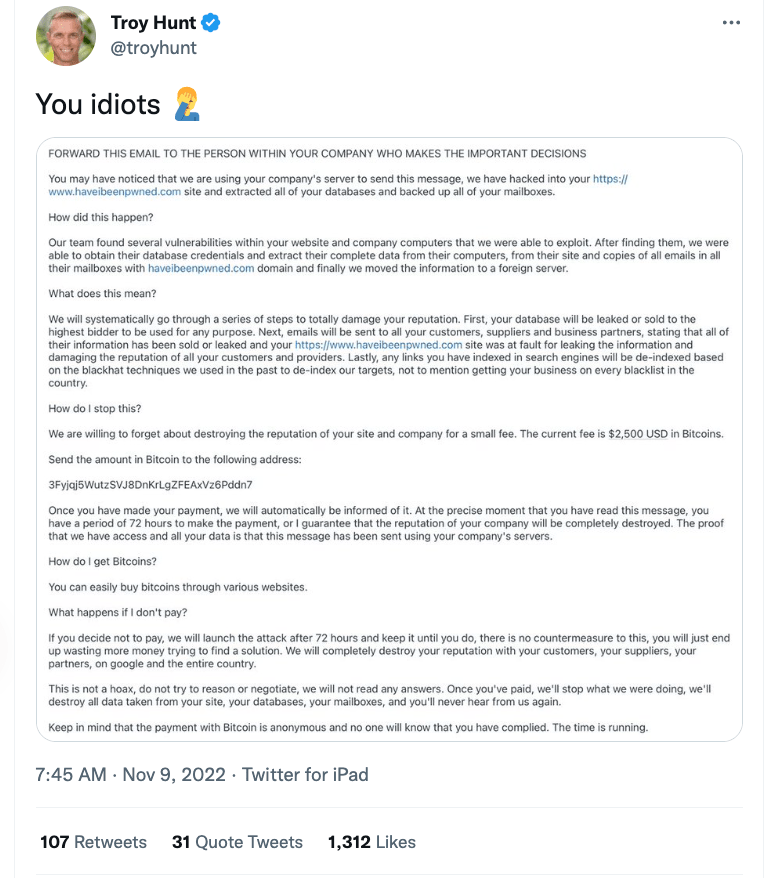The height and width of the screenshot is (878, 771).
Task: Click the "You idiots" tweet text
Action: click(x=98, y=104)
